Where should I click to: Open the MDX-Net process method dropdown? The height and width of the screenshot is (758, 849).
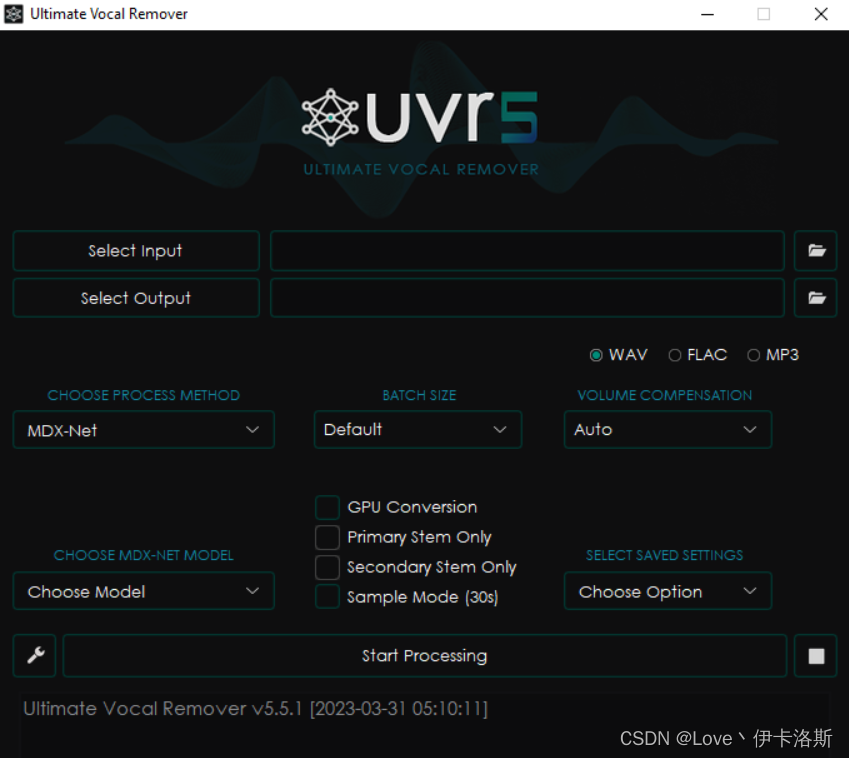tap(143, 430)
